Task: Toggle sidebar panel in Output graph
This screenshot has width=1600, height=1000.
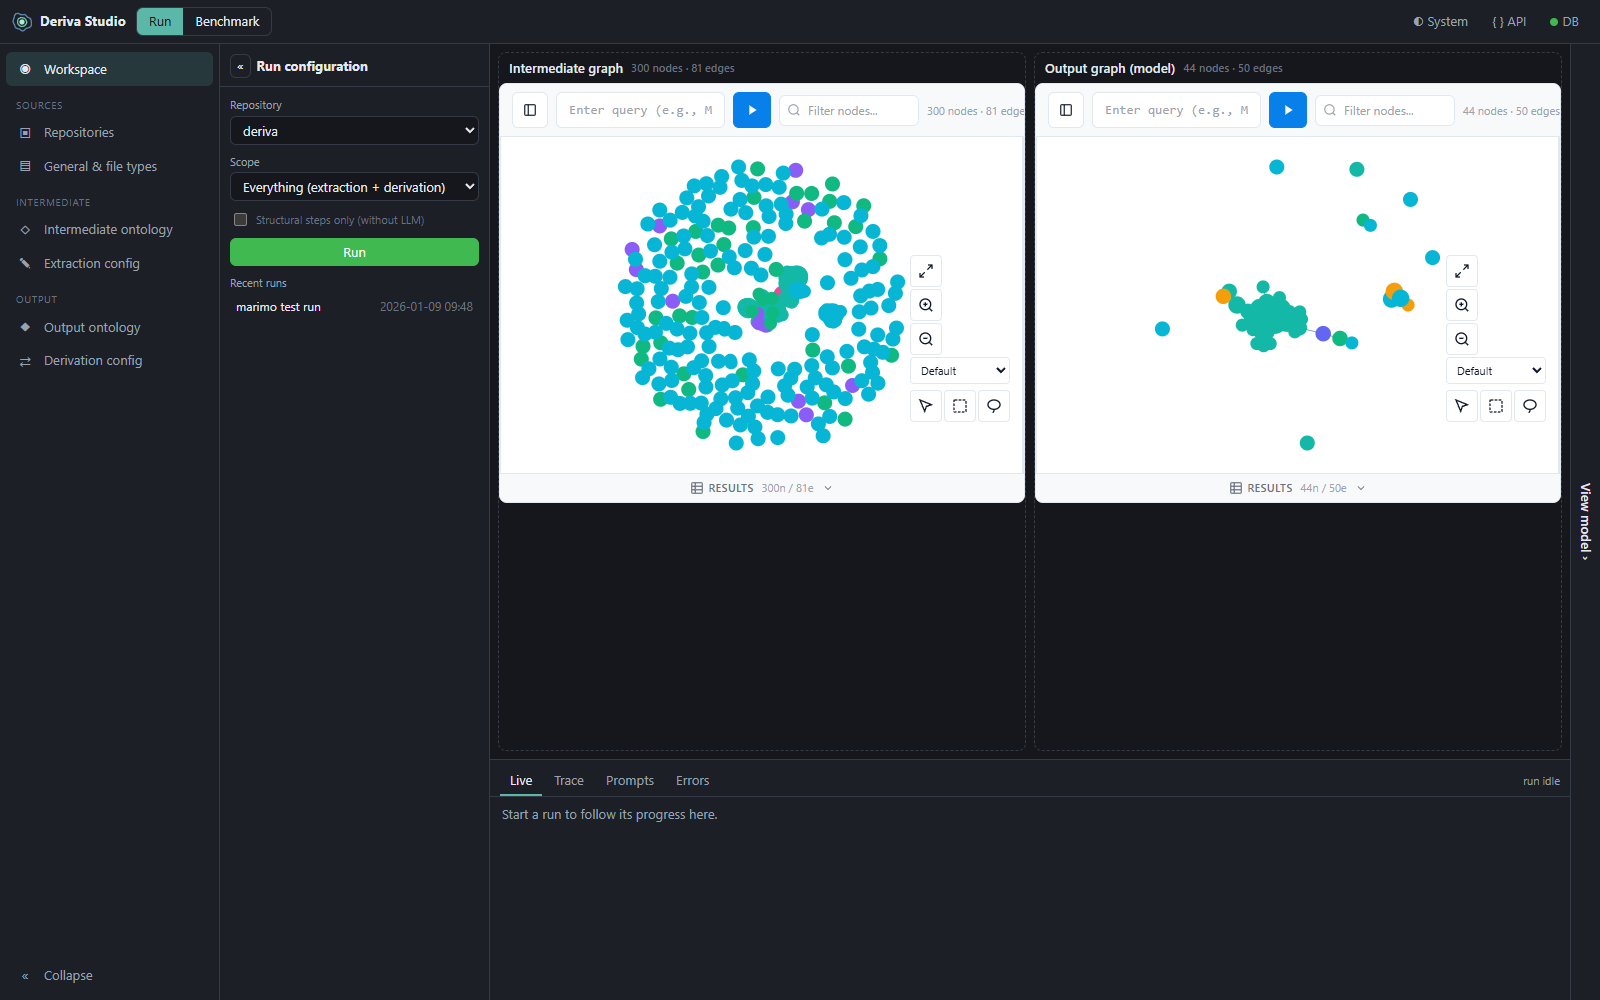Action: pyautogui.click(x=1066, y=110)
